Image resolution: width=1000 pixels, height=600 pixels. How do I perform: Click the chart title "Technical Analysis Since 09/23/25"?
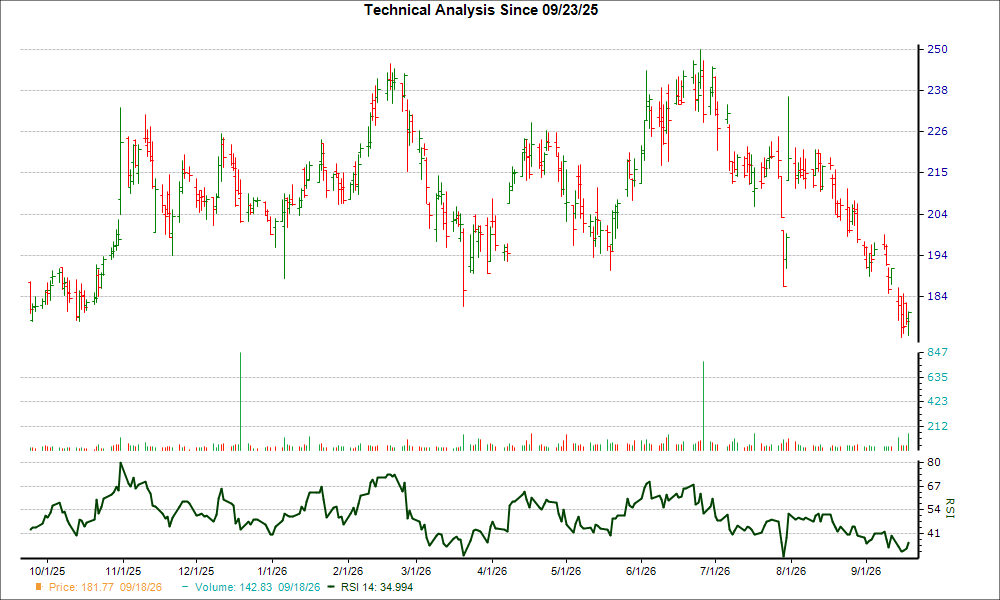click(481, 10)
